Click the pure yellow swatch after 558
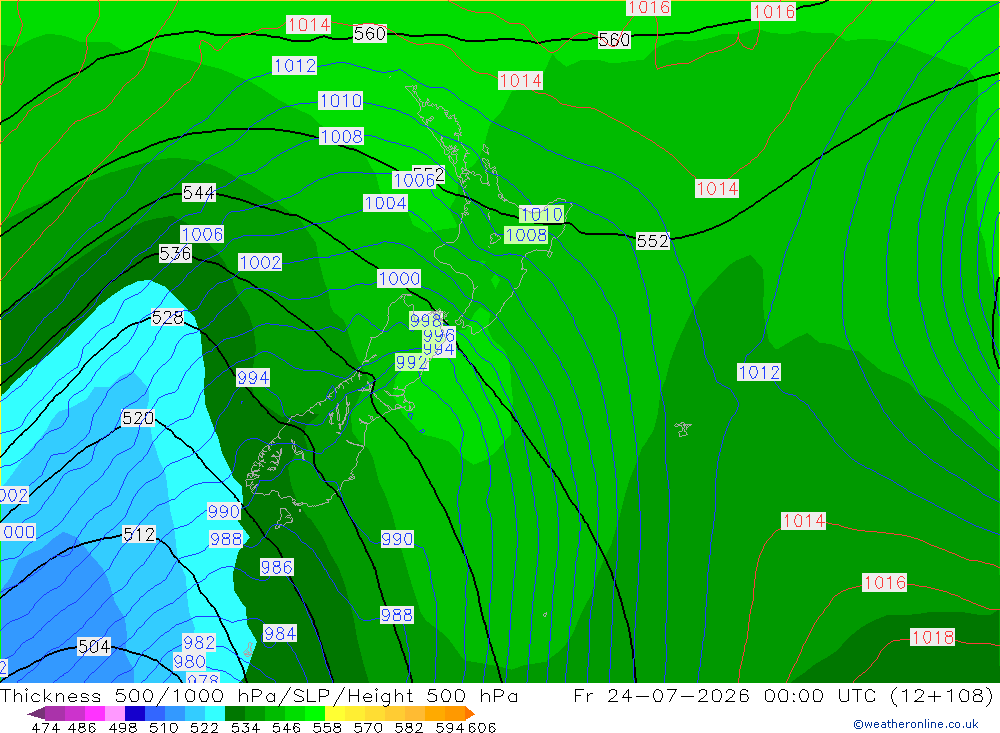This screenshot has width=1000, height=733. tap(335, 713)
